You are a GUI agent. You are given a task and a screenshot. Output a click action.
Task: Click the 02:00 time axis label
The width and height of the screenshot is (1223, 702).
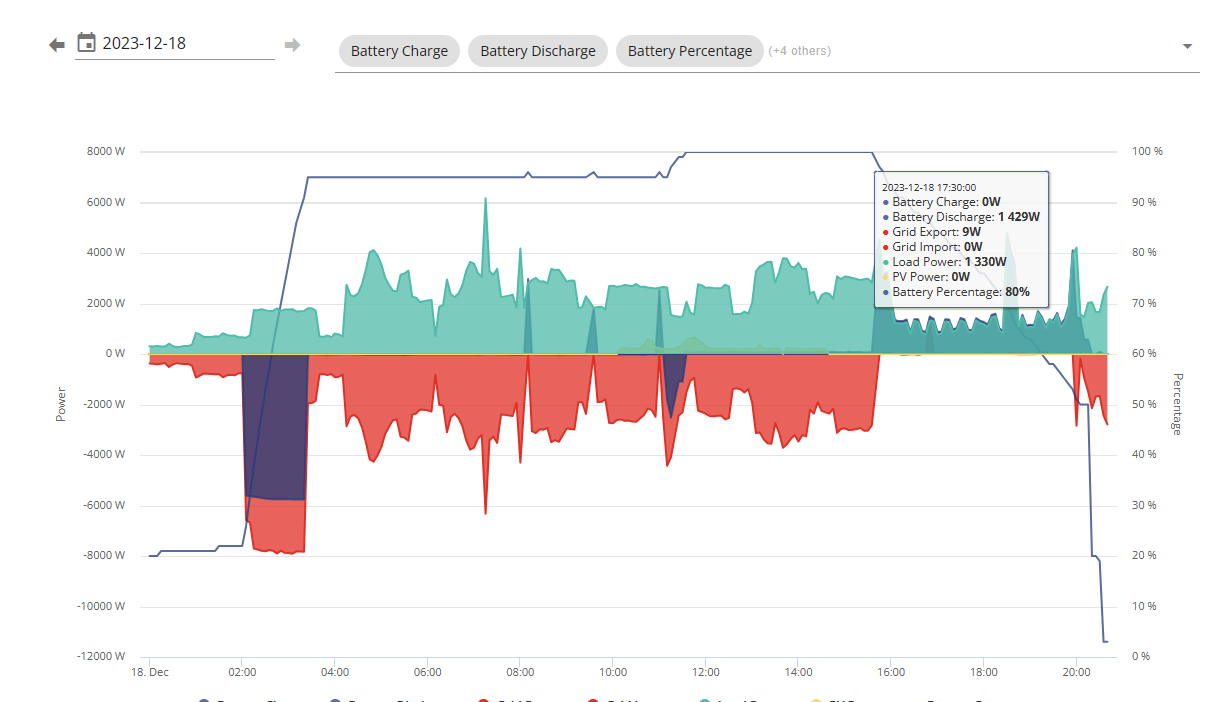coord(242,672)
